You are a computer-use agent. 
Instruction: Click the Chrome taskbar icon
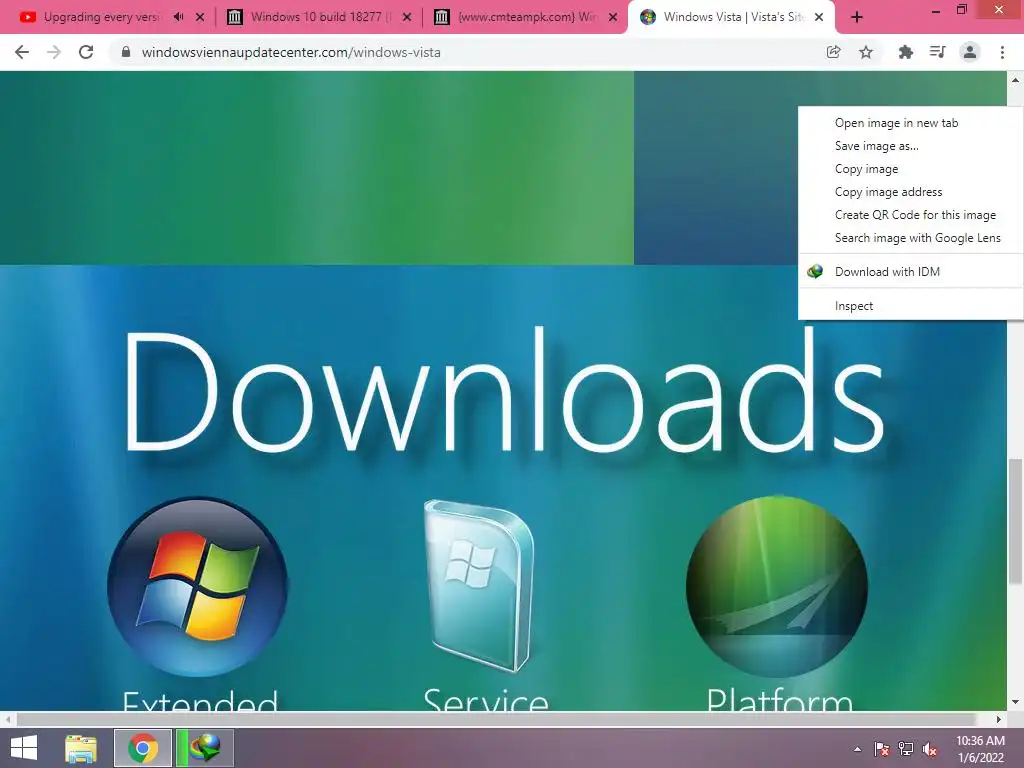click(x=142, y=748)
